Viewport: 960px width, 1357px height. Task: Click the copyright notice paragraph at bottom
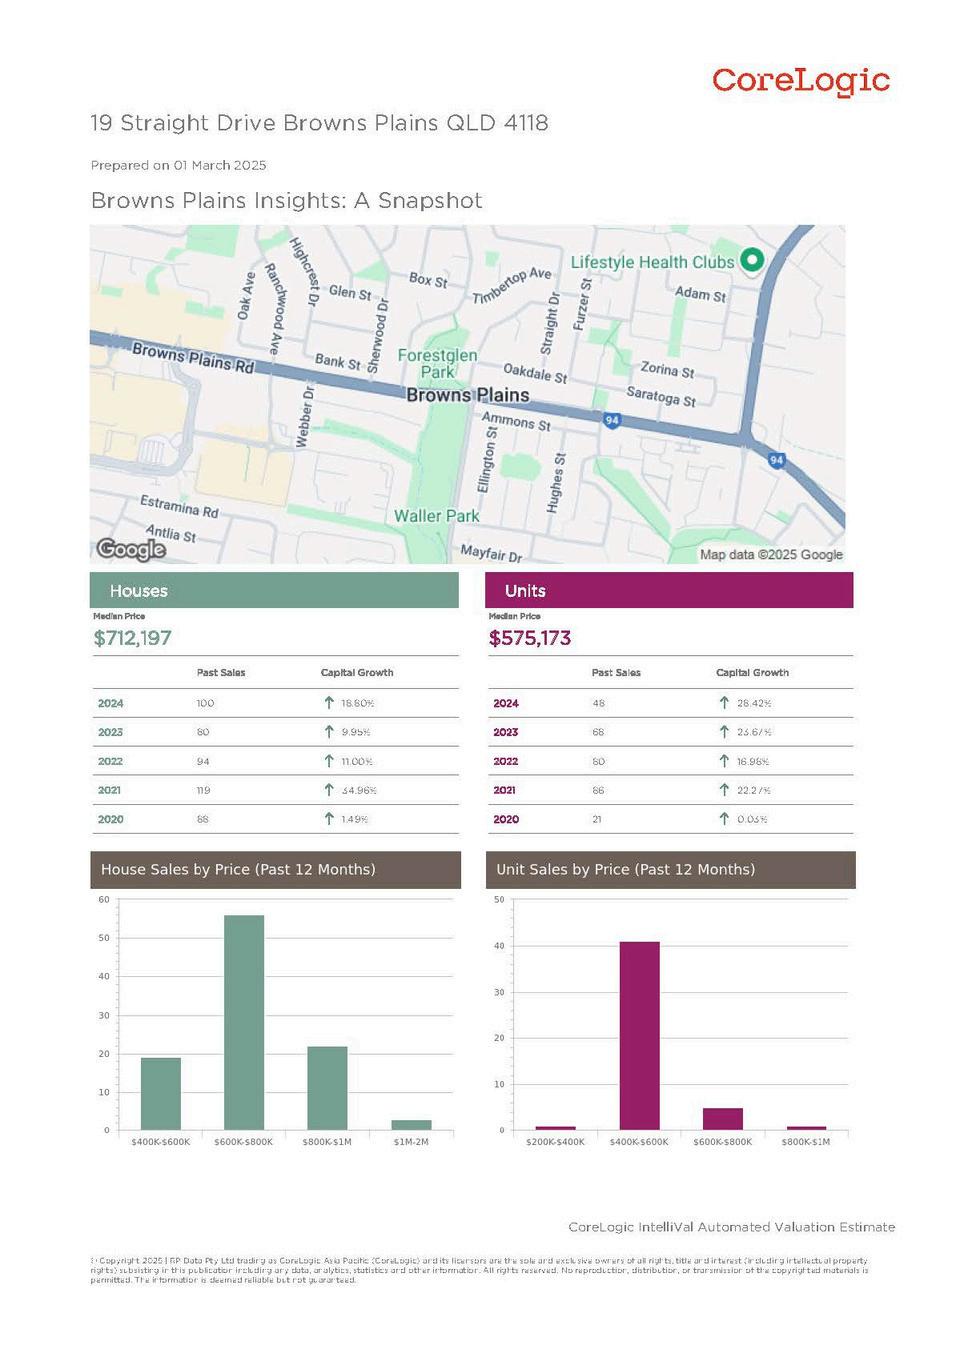click(x=480, y=1270)
